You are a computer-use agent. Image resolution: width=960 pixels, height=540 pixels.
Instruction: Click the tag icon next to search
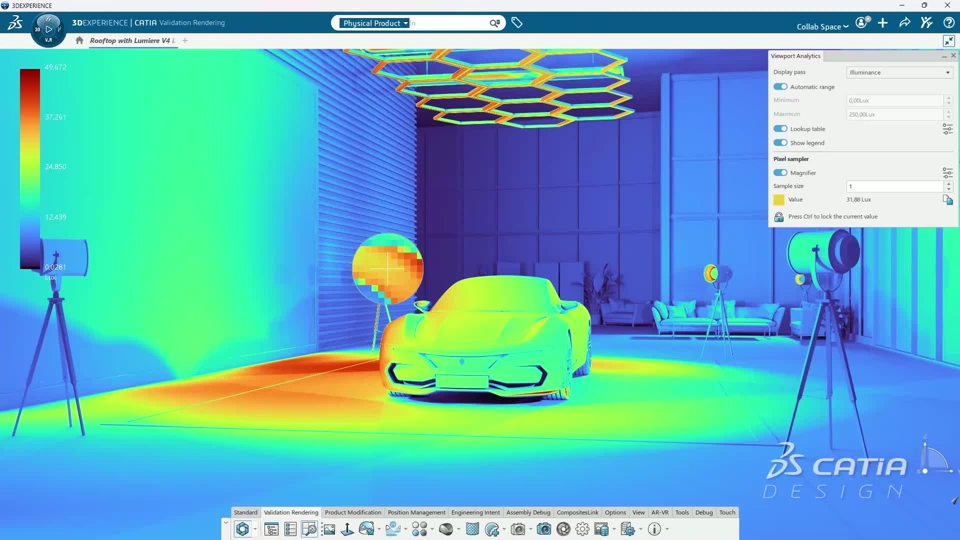point(517,23)
